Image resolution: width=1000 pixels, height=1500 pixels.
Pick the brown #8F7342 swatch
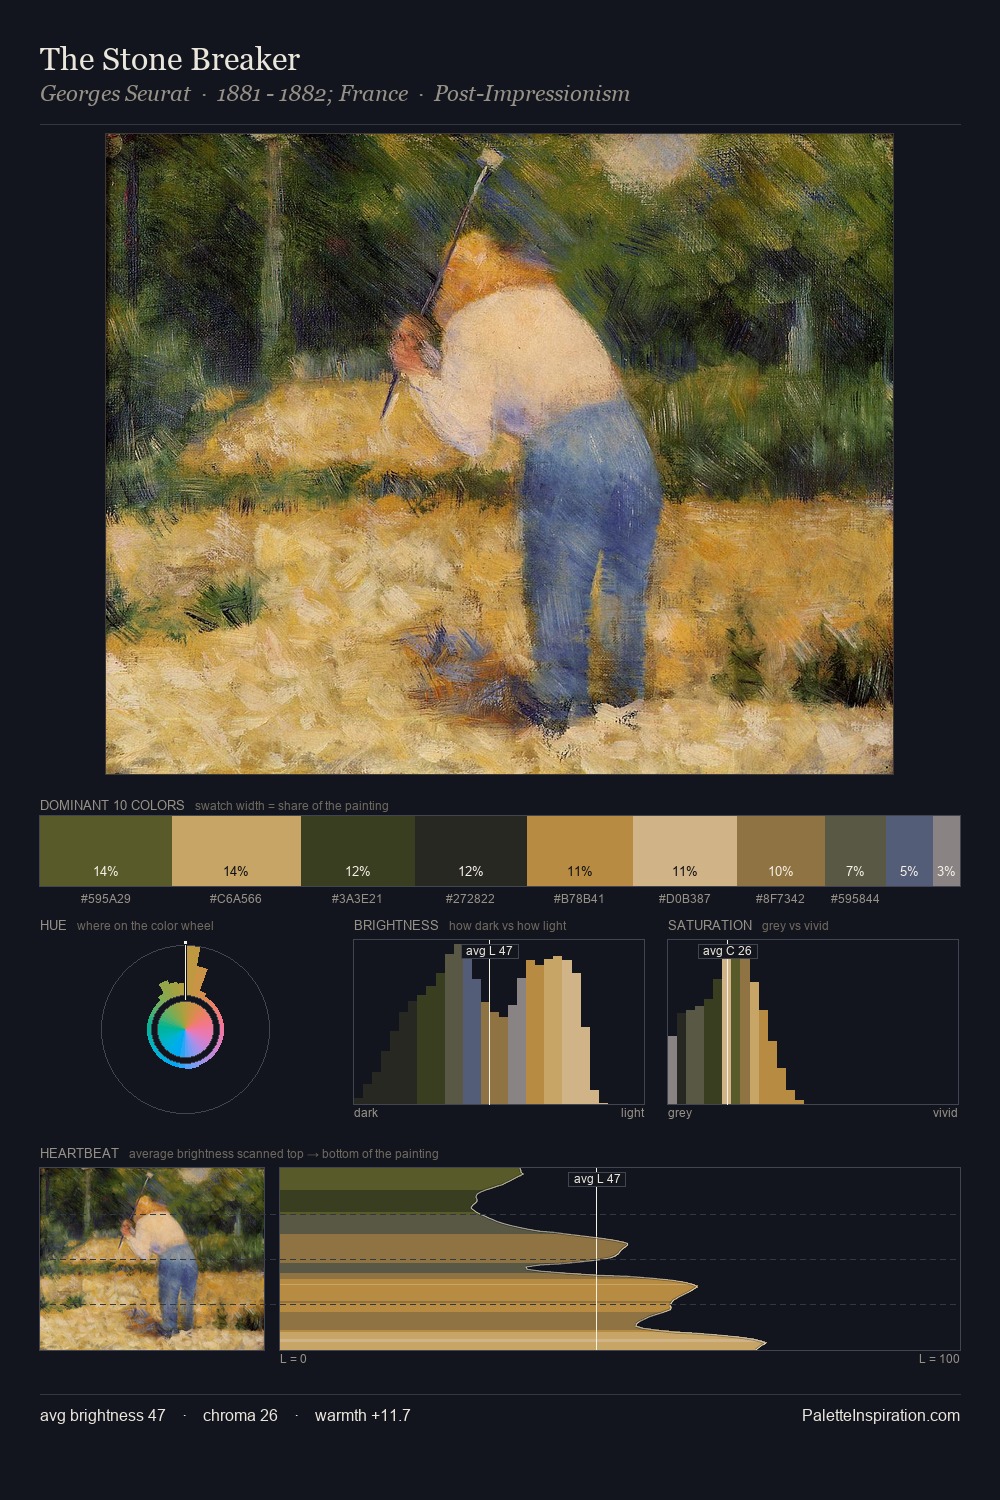click(x=781, y=851)
